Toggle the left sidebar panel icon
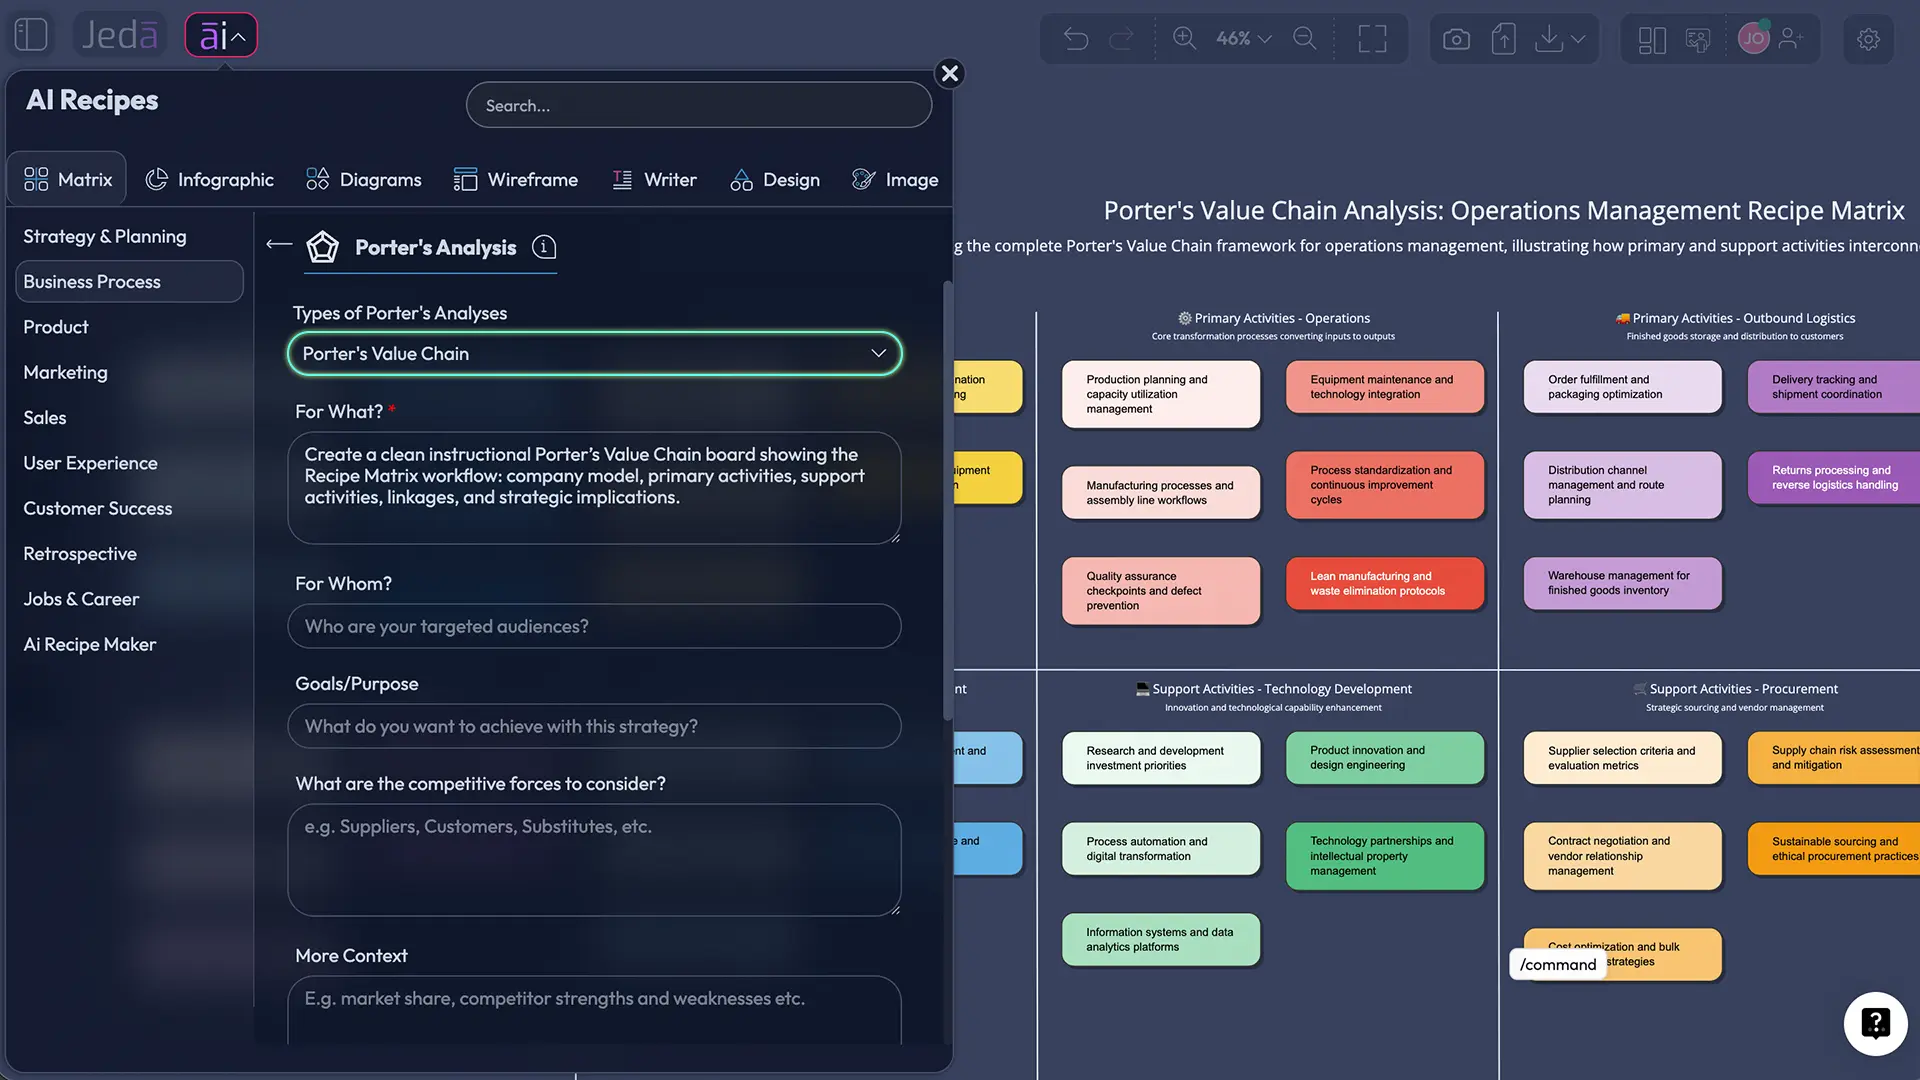This screenshot has width=1920, height=1080. pyautogui.click(x=31, y=35)
